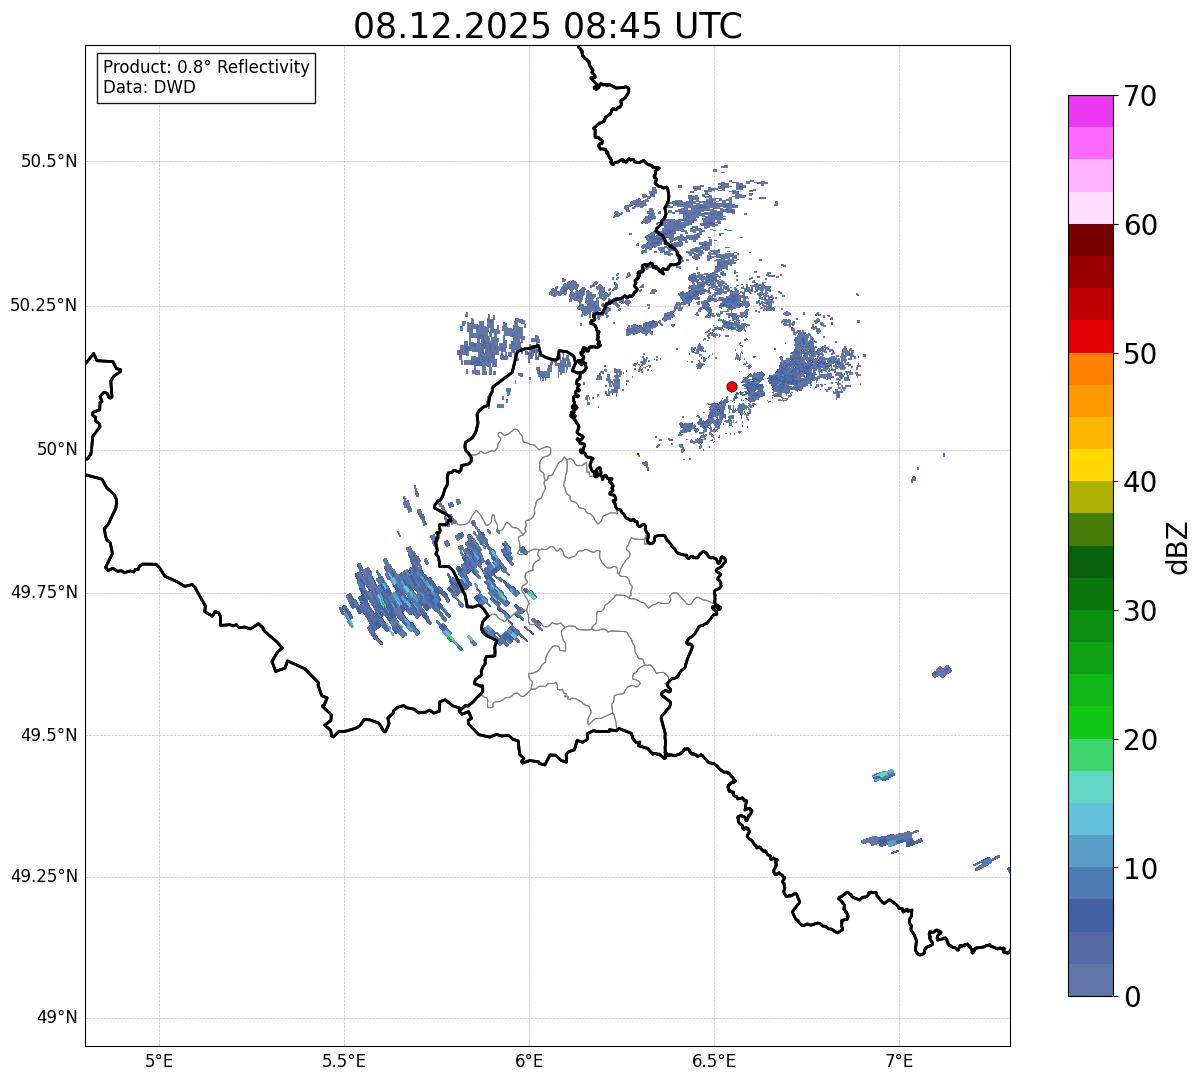Select the 50.5°N latitude label
The width and height of the screenshot is (1202, 1081).
point(48,161)
